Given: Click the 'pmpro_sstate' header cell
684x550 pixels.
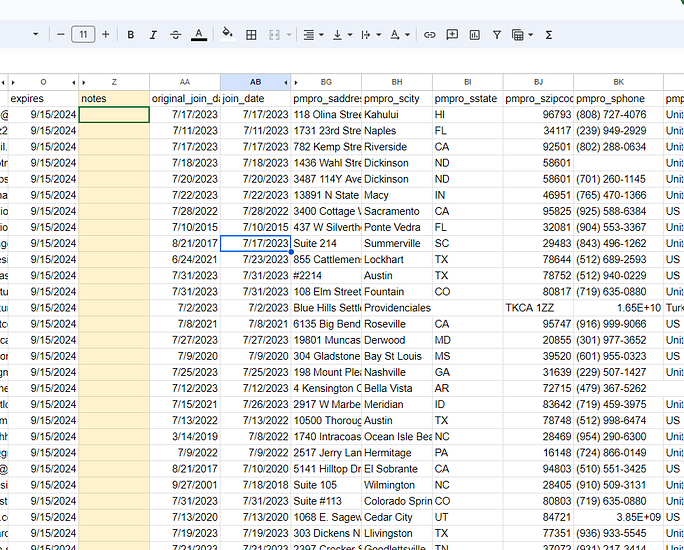Looking at the screenshot, I should click(x=468, y=99).
